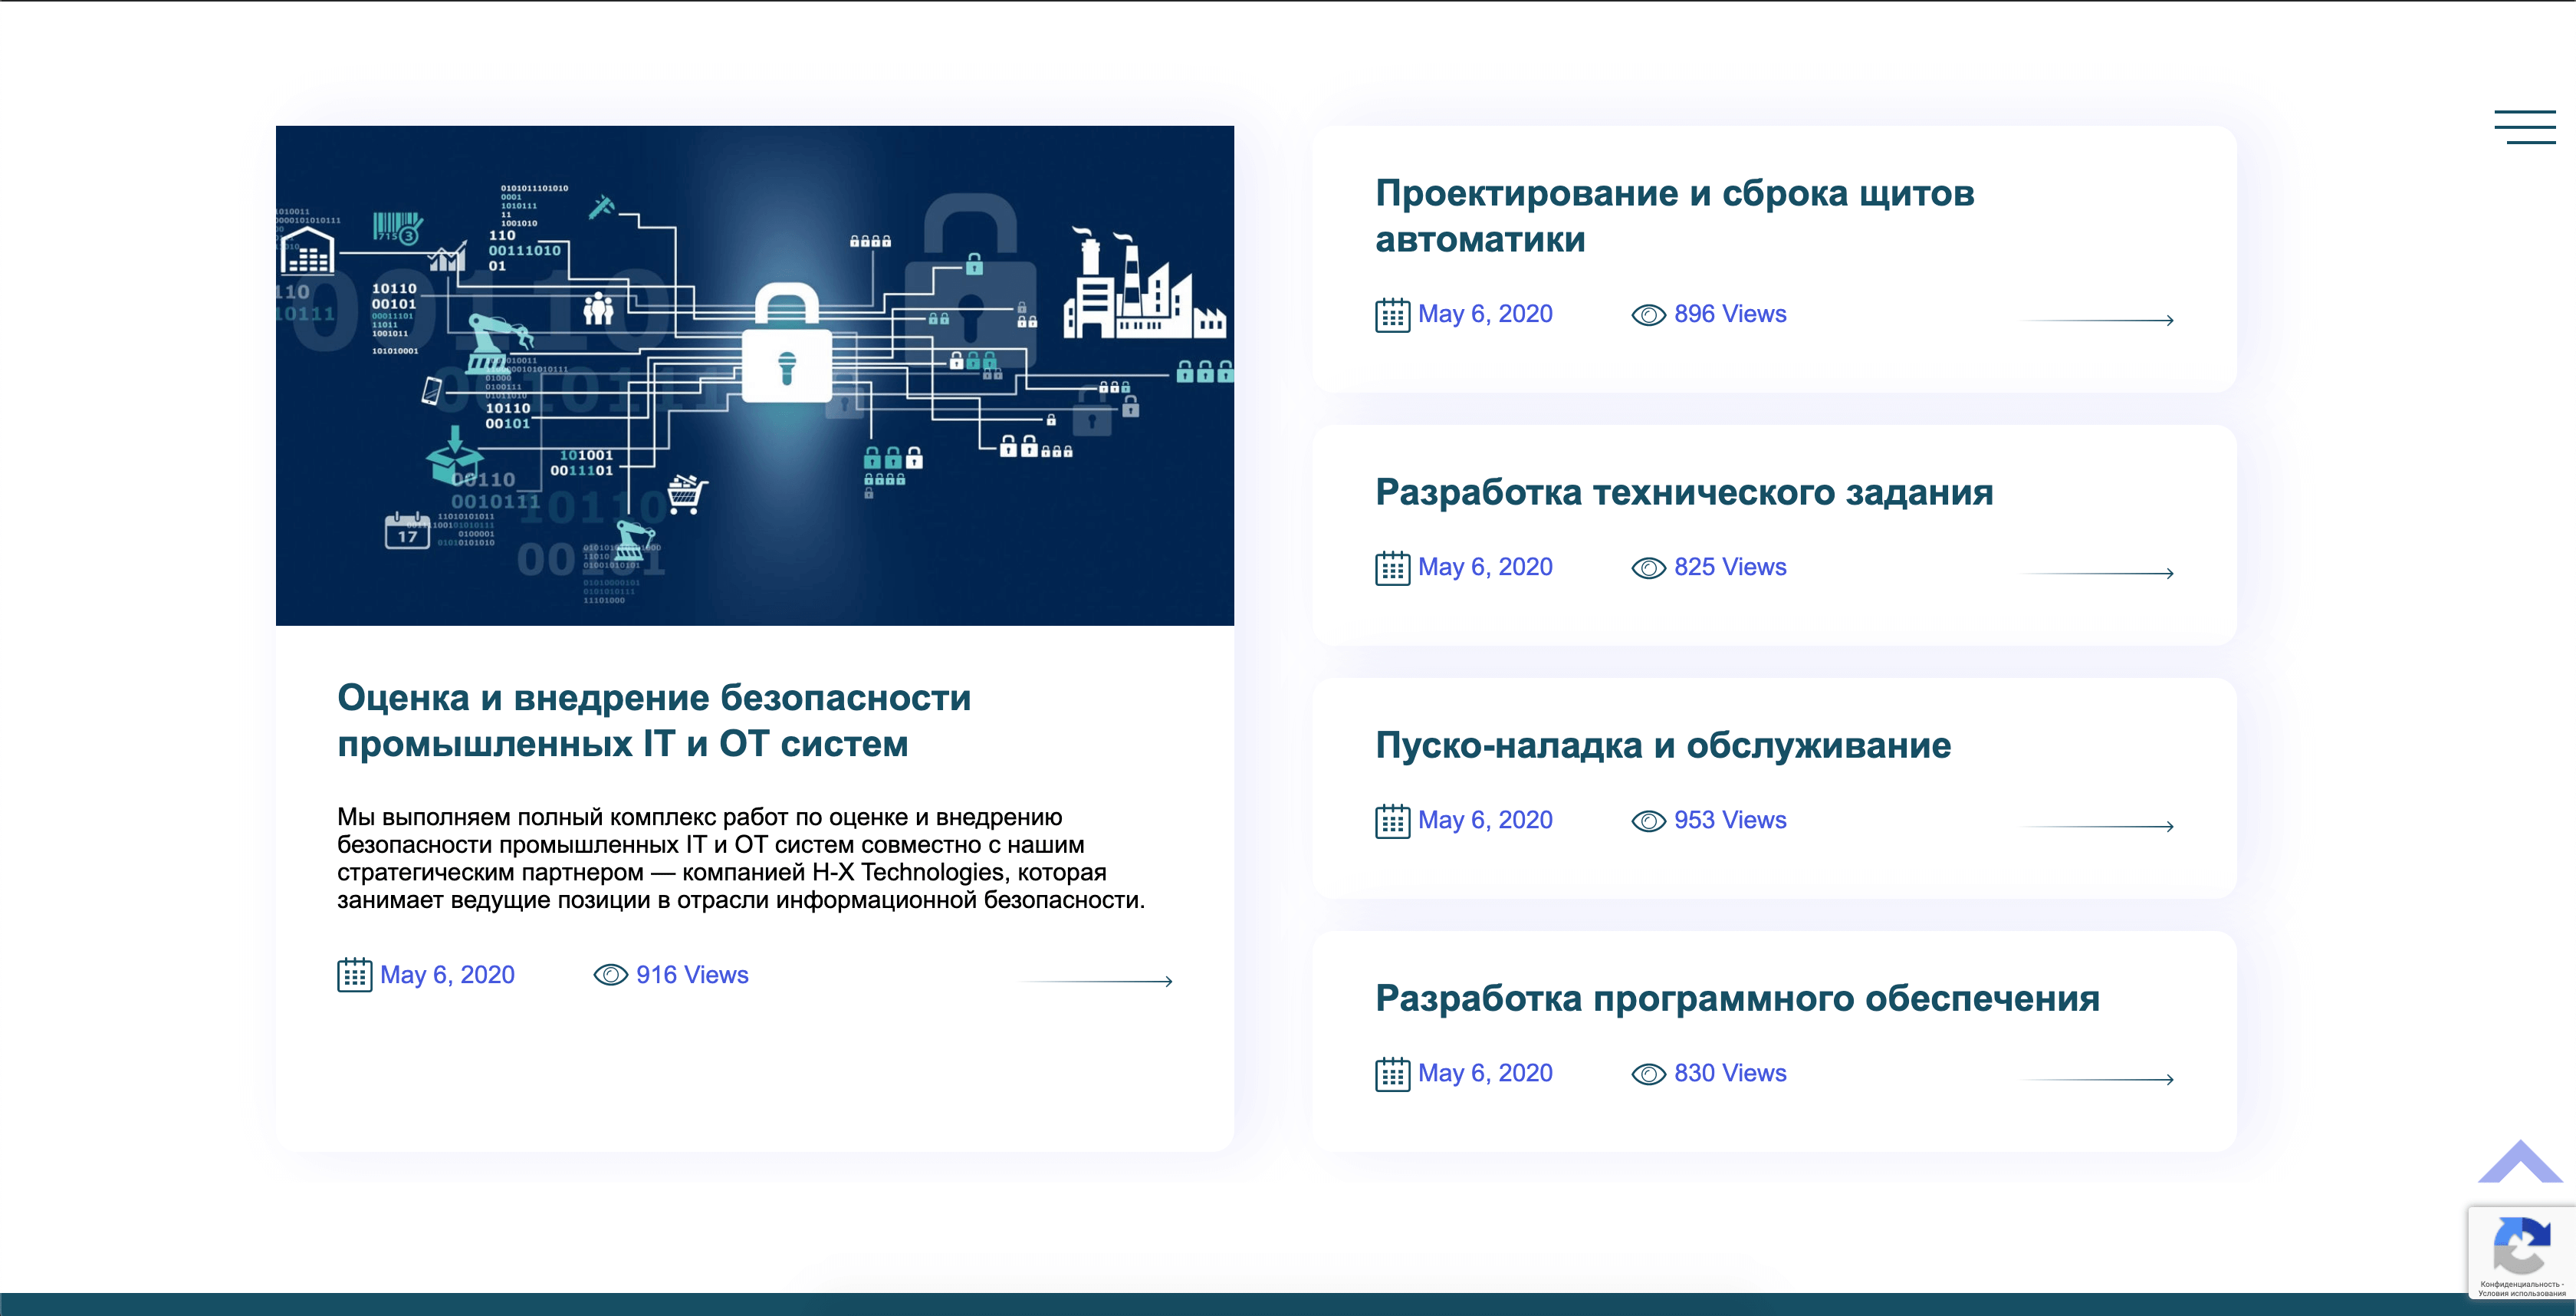Follow the arrow on Разработка технического задания card

pyautogui.click(x=2098, y=573)
